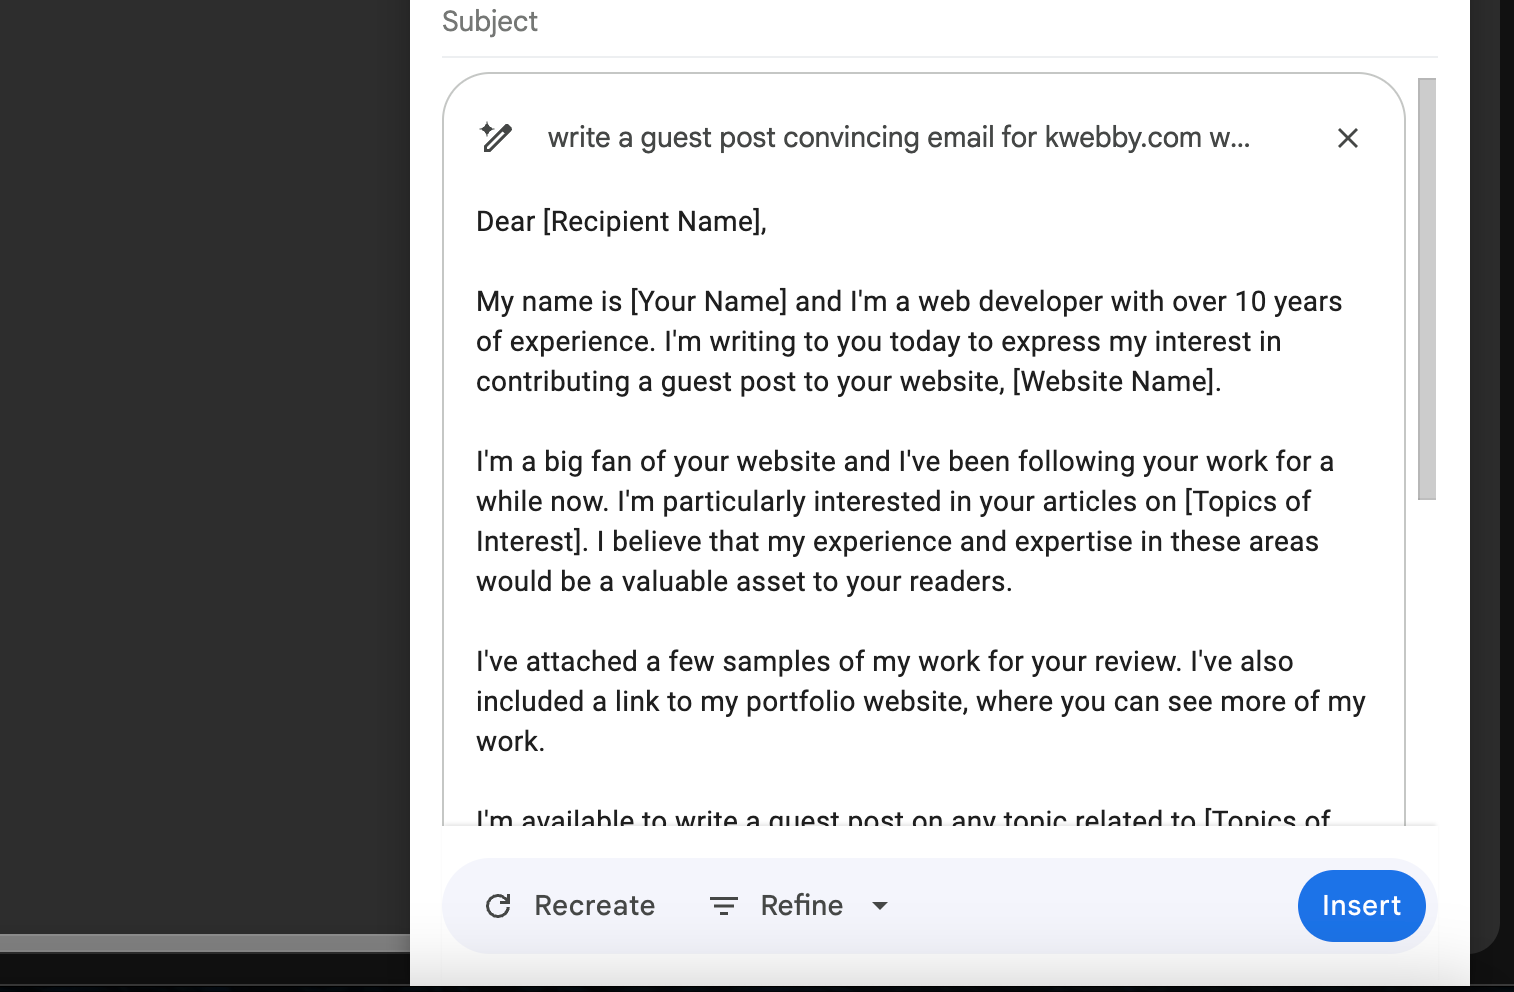Screen dimensions: 1514x992
Task: Click the [Topics of Interest] placeholder
Action: click(1247, 501)
